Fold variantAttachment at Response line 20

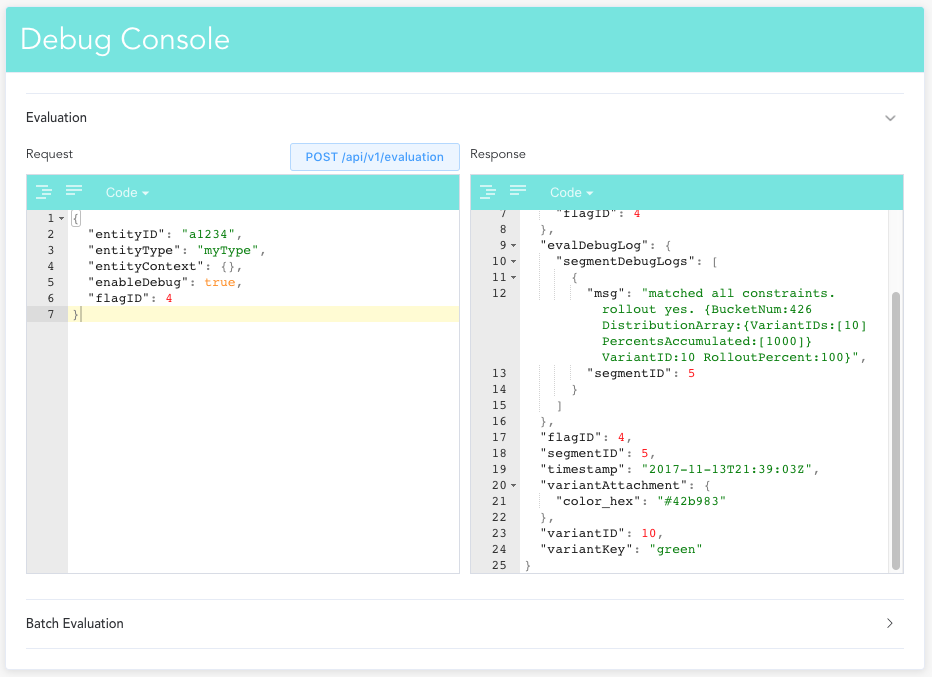click(x=514, y=486)
